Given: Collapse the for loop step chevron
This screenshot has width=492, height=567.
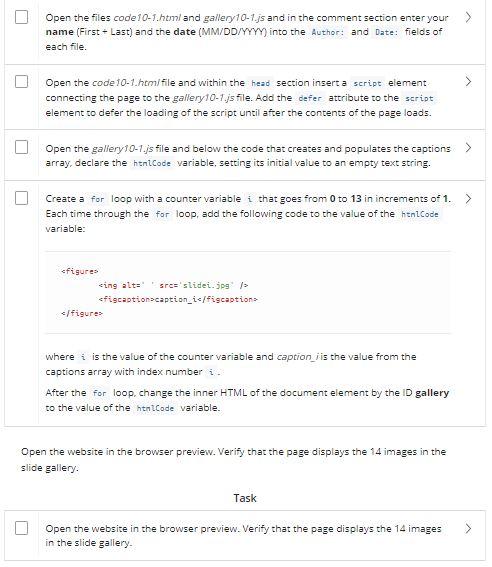Looking at the screenshot, I should click(468, 199).
